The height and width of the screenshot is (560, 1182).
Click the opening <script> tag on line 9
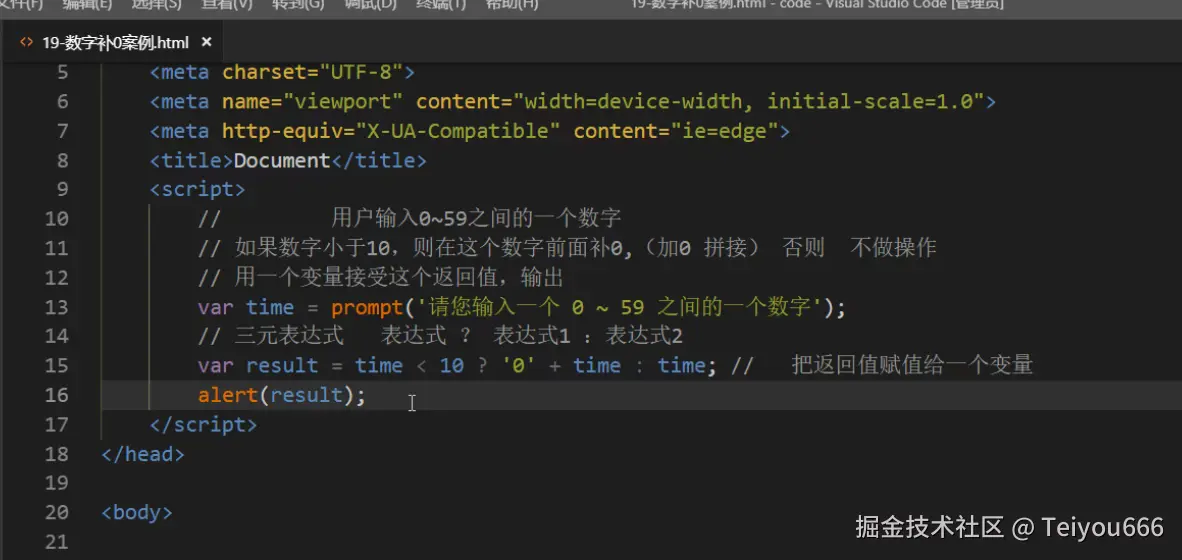[x=198, y=189]
